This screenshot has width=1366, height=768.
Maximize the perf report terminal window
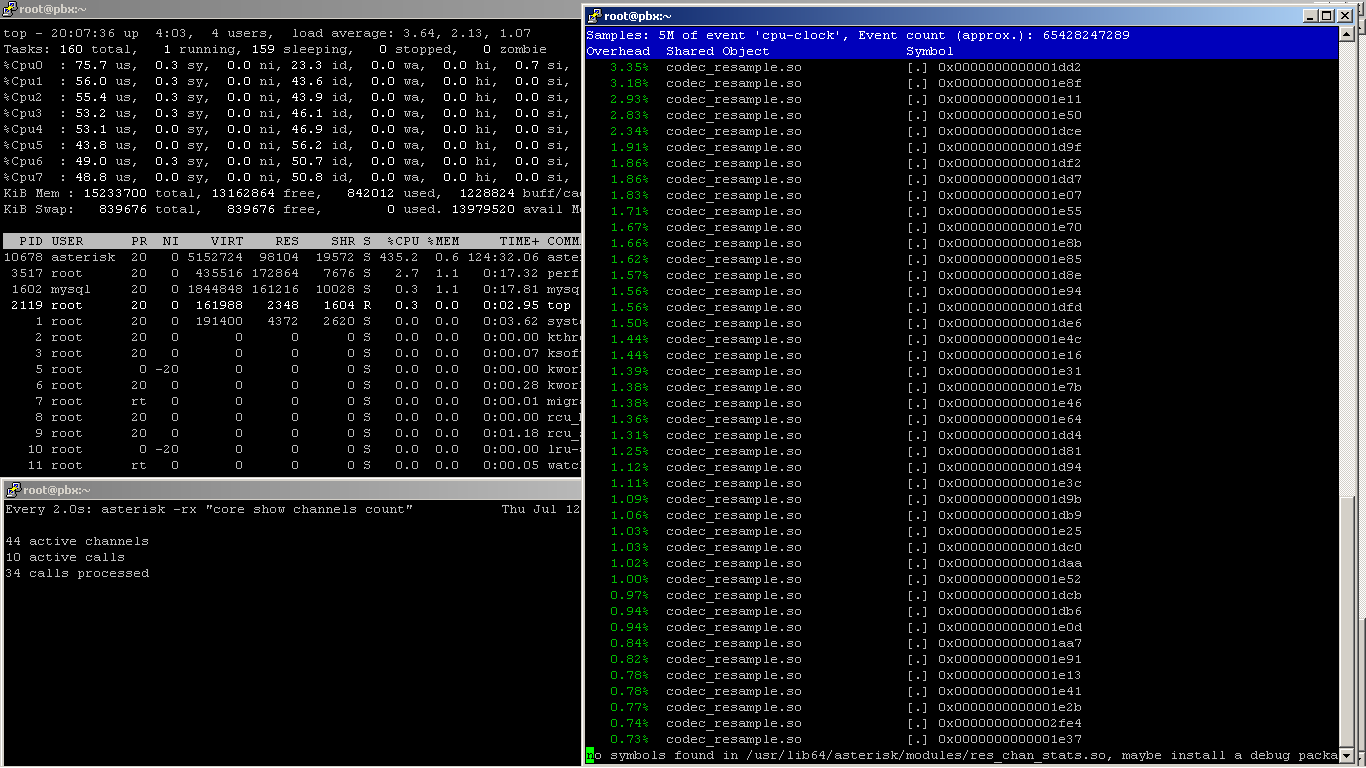[x=1328, y=16]
